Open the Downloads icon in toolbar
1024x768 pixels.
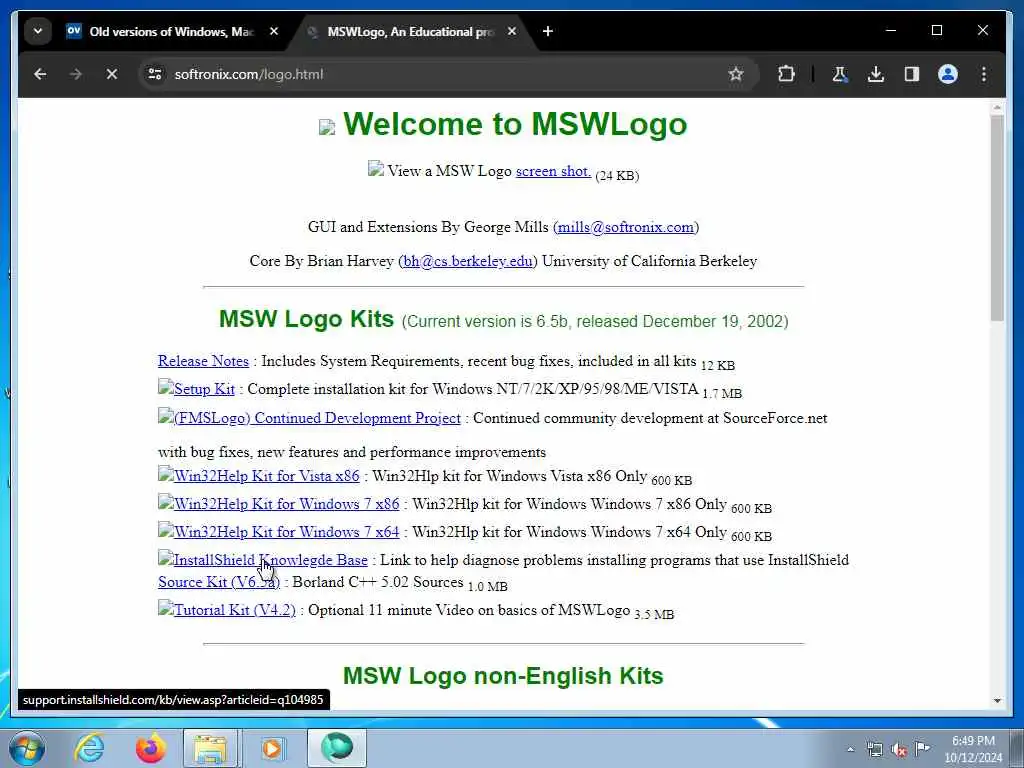click(x=876, y=74)
